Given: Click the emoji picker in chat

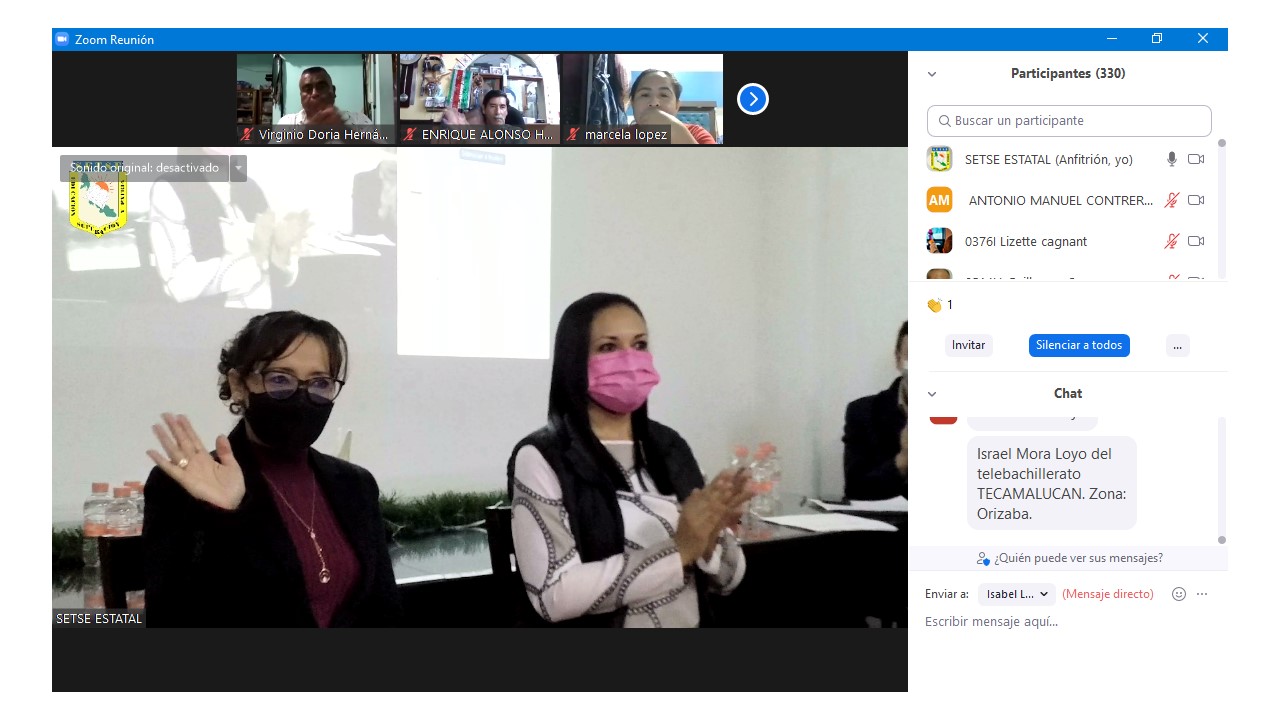Looking at the screenshot, I should tap(1178, 594).
